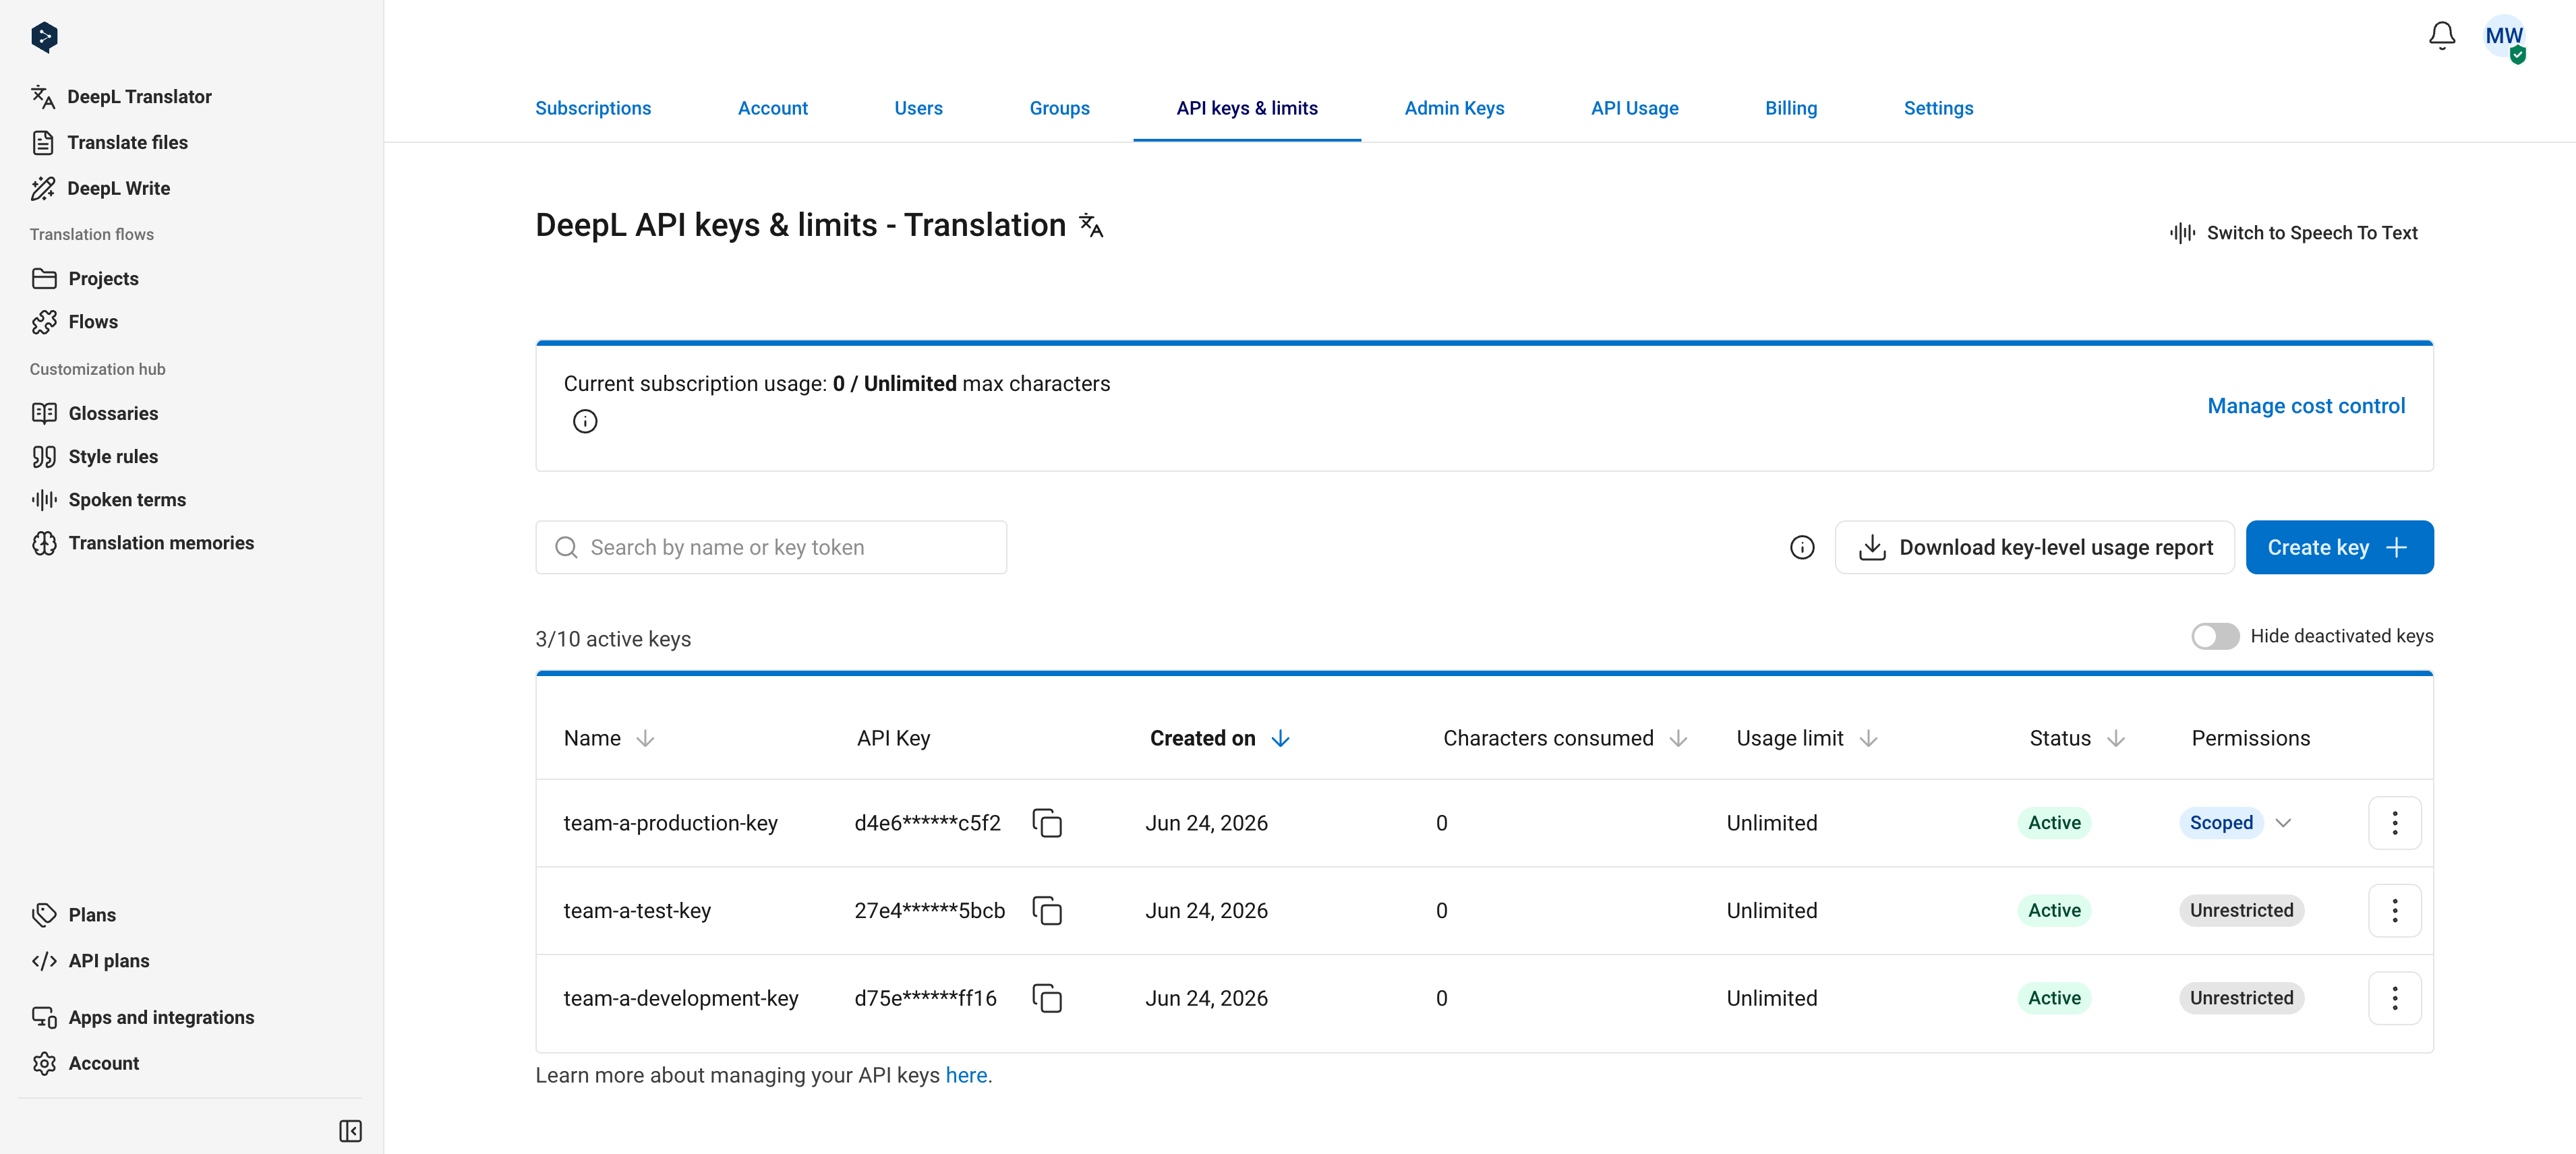Copy the team-a-test-key API key

(1046, 911)
